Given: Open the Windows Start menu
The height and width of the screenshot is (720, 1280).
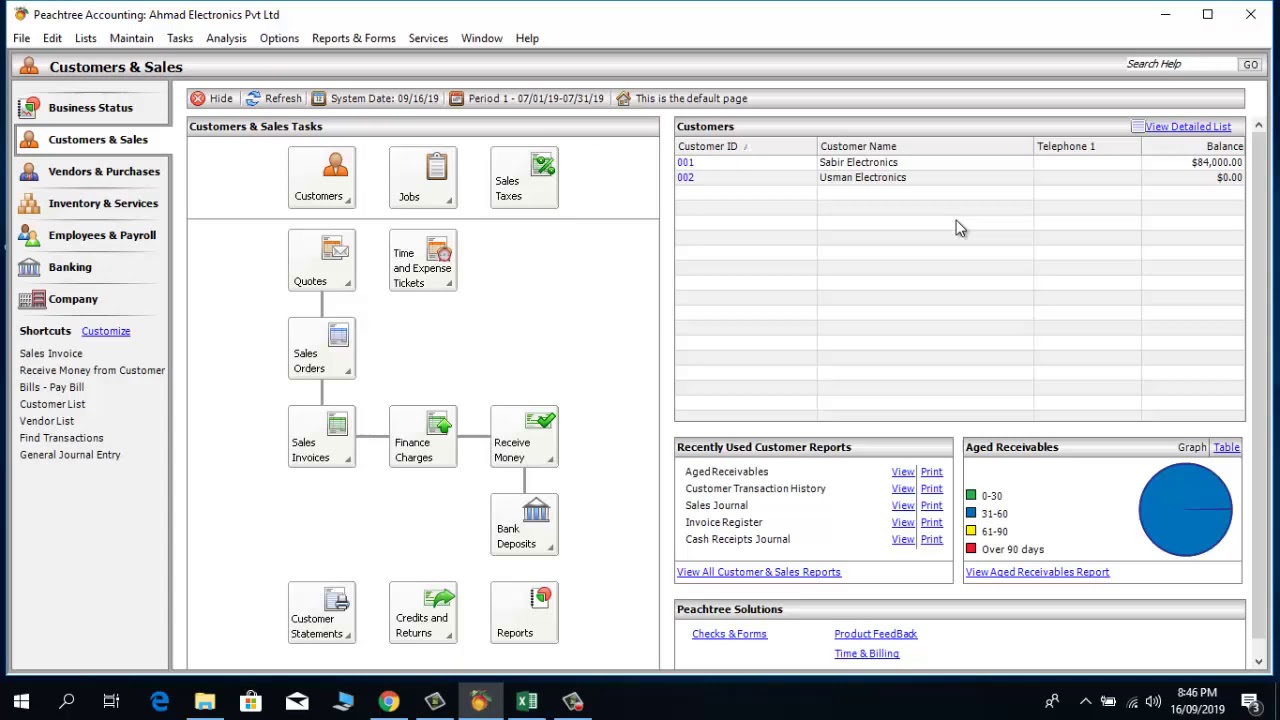Looking at the screenshot, I should tap(21, 701).
